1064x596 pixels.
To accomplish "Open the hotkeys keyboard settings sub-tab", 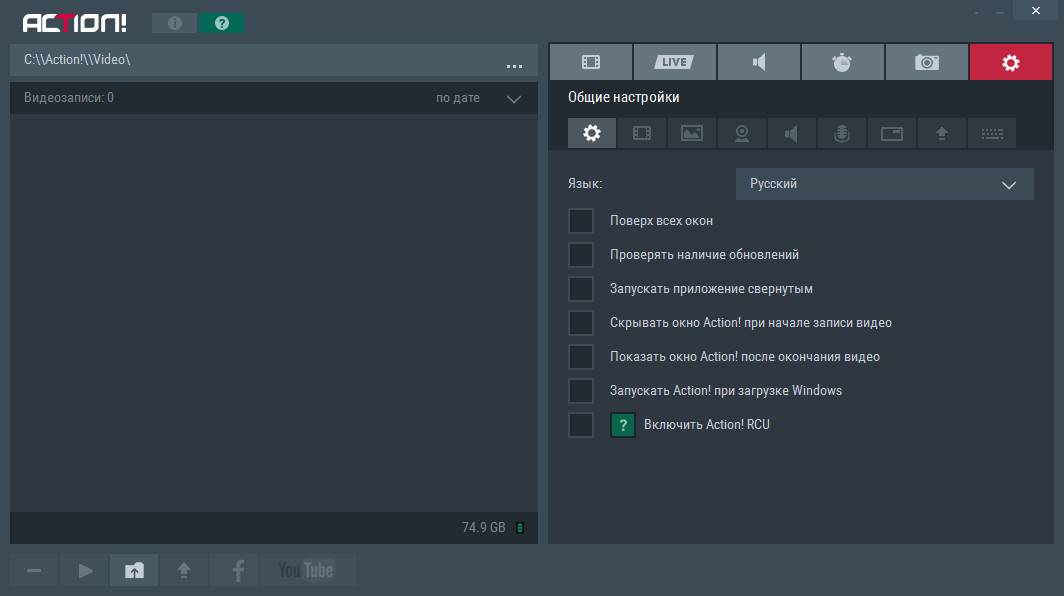I will 991,133.
